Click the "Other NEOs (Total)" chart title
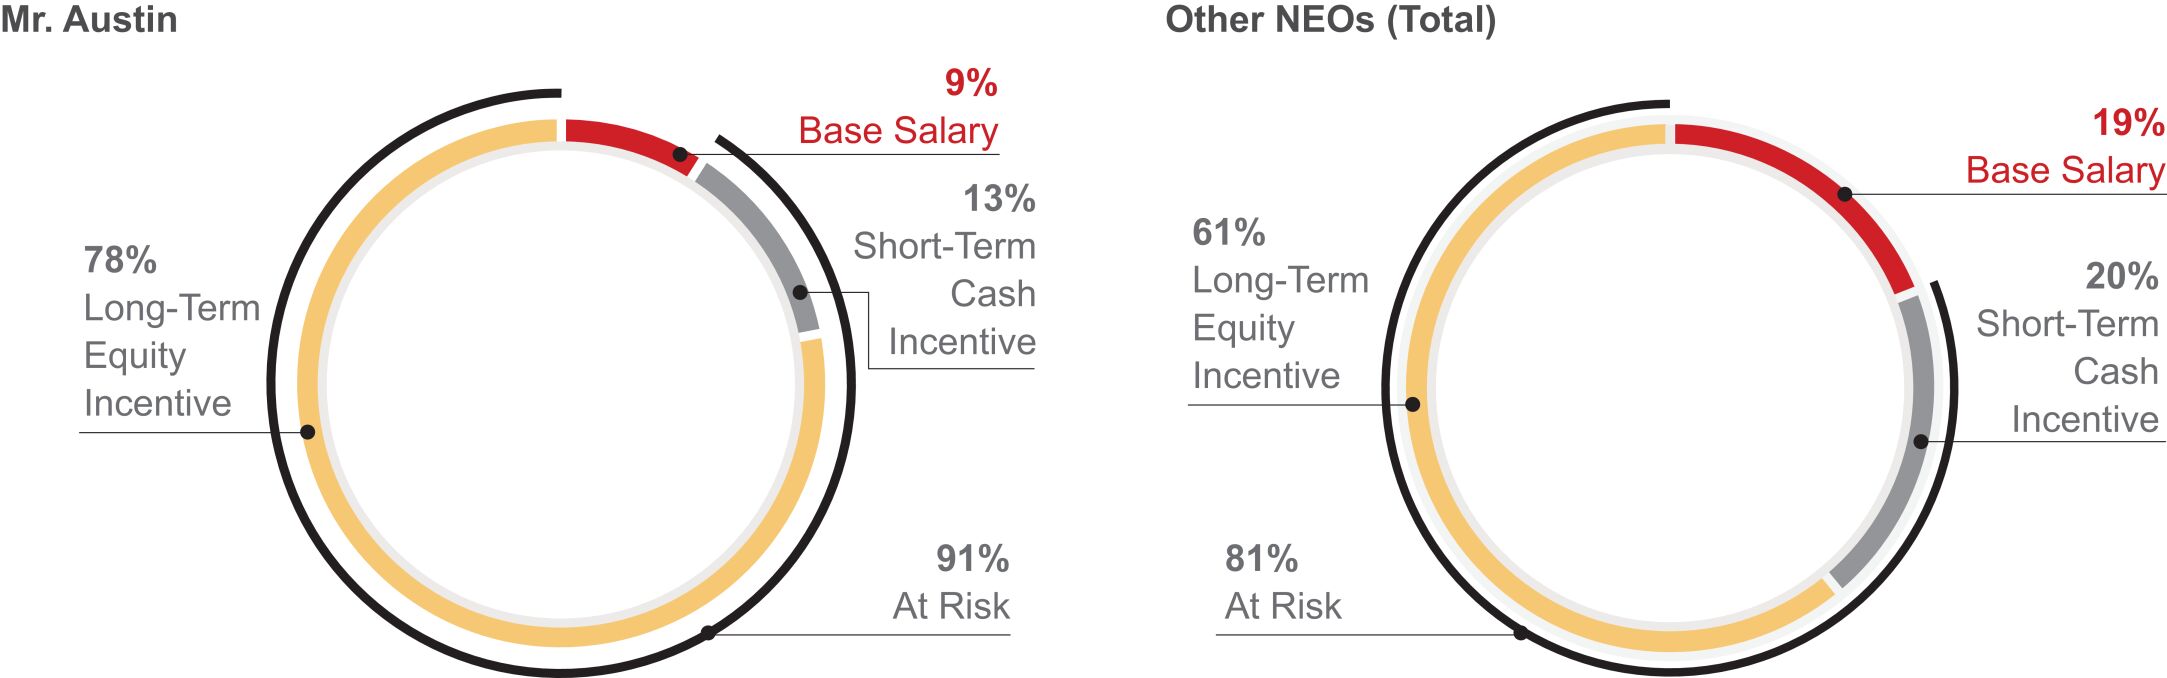2167x678 pixels. (1330, 20)
